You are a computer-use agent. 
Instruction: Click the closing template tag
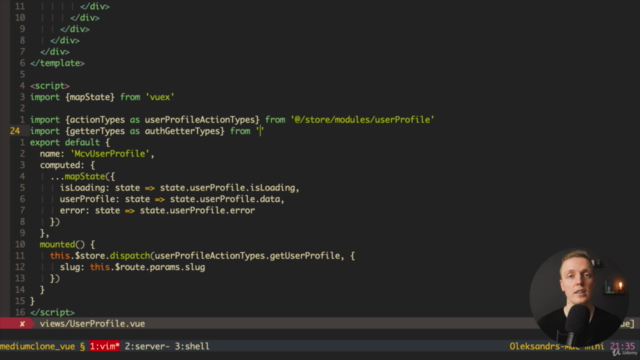pos(57,63)
